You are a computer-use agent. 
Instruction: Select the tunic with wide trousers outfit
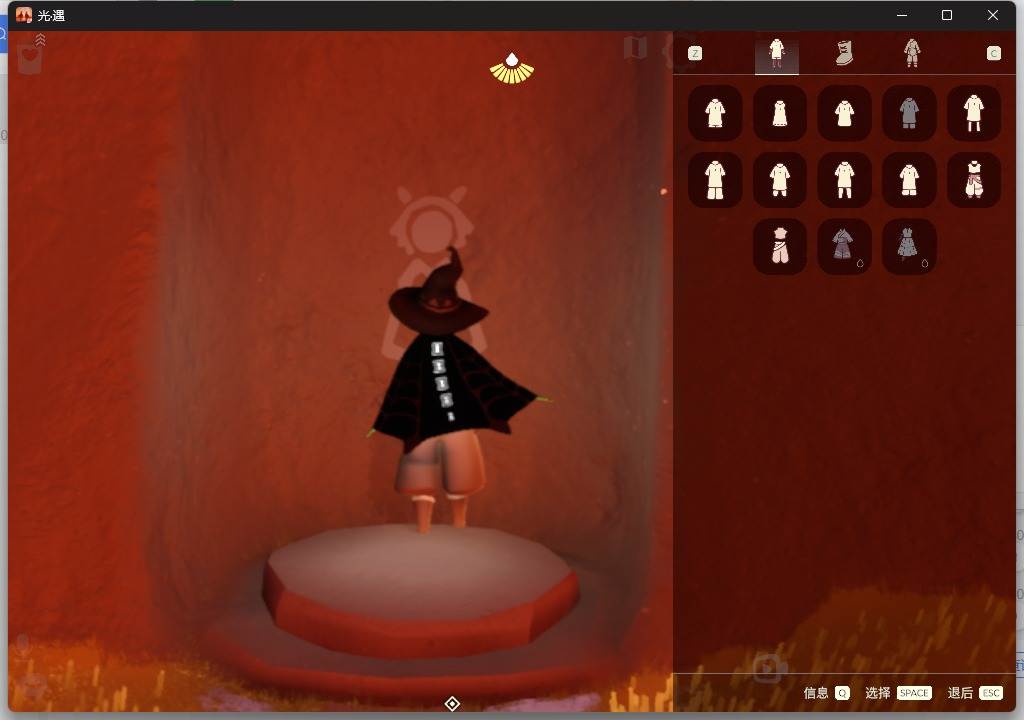click(x=715, y=180)
